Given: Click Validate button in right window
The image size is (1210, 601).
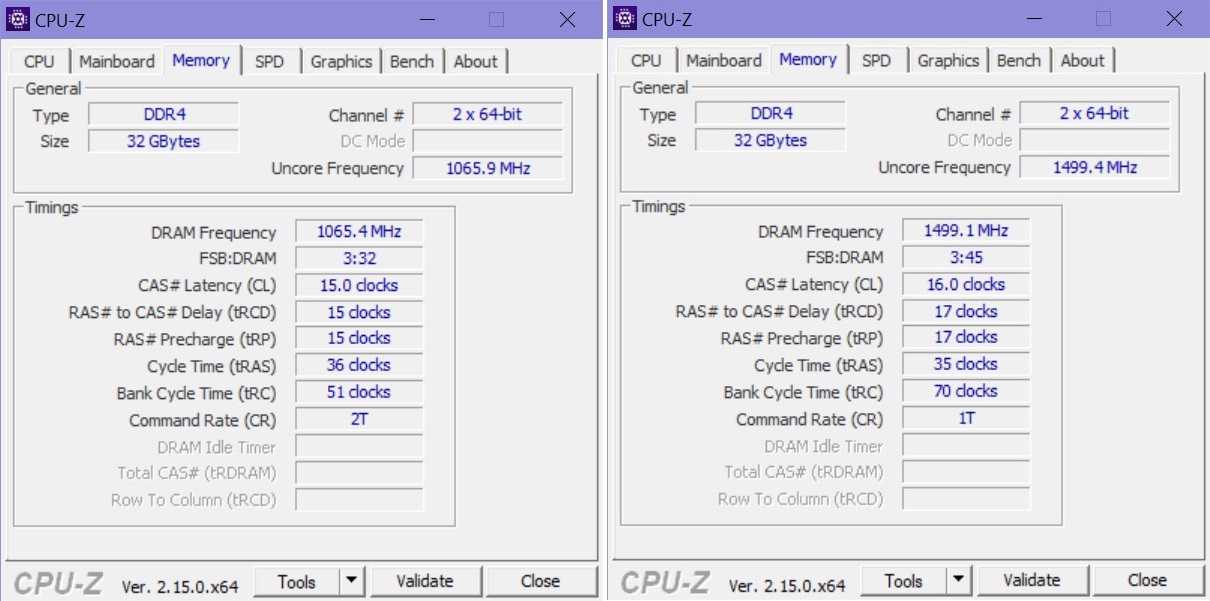Looking at the screenshot, I should click(x=1032, y=580).
